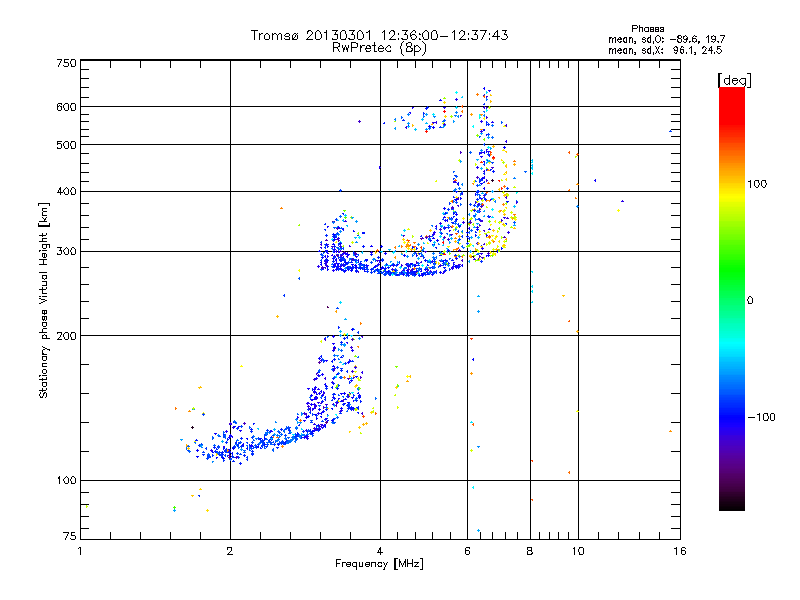Click the y-axis '200' tick label
Image resolution: width=800 pixels, height=600 pixels.
(x=66, y=336)
